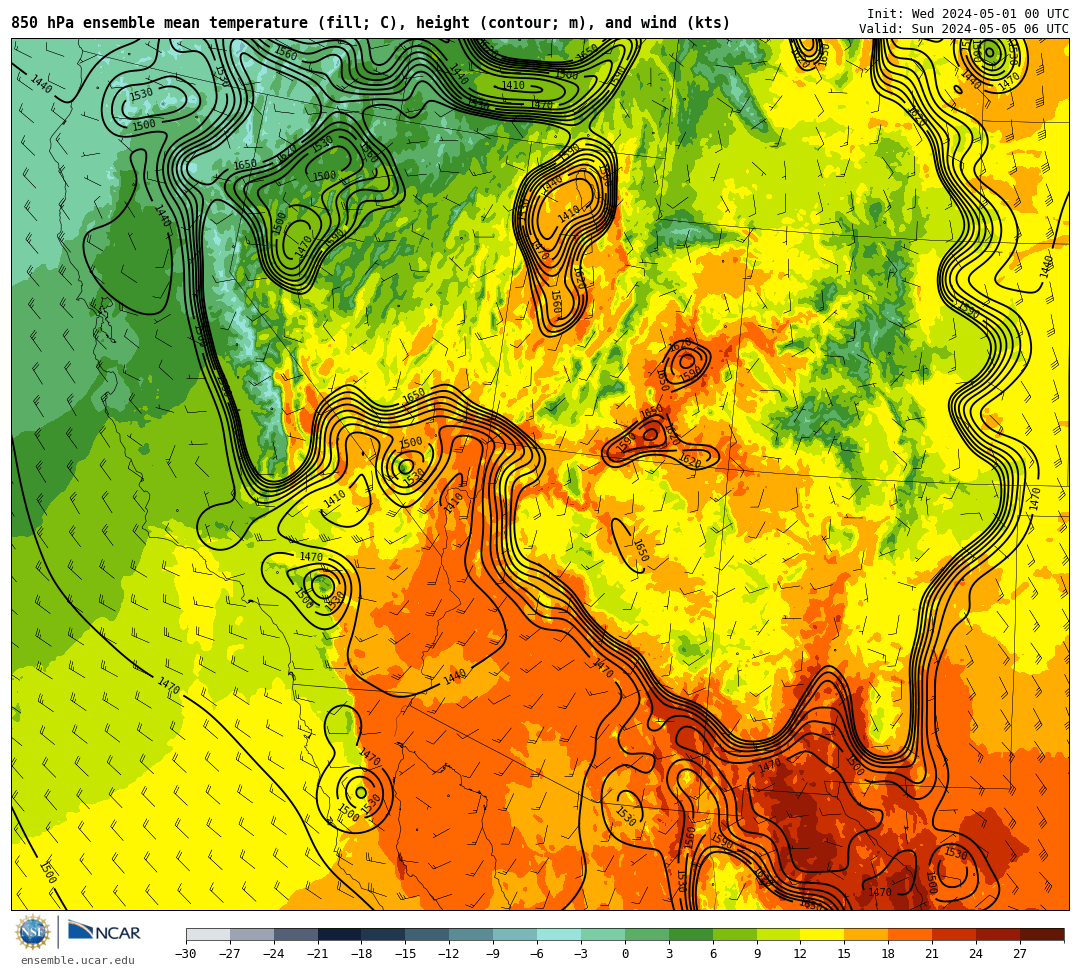Click the 6 colorbar tick label

713,954
